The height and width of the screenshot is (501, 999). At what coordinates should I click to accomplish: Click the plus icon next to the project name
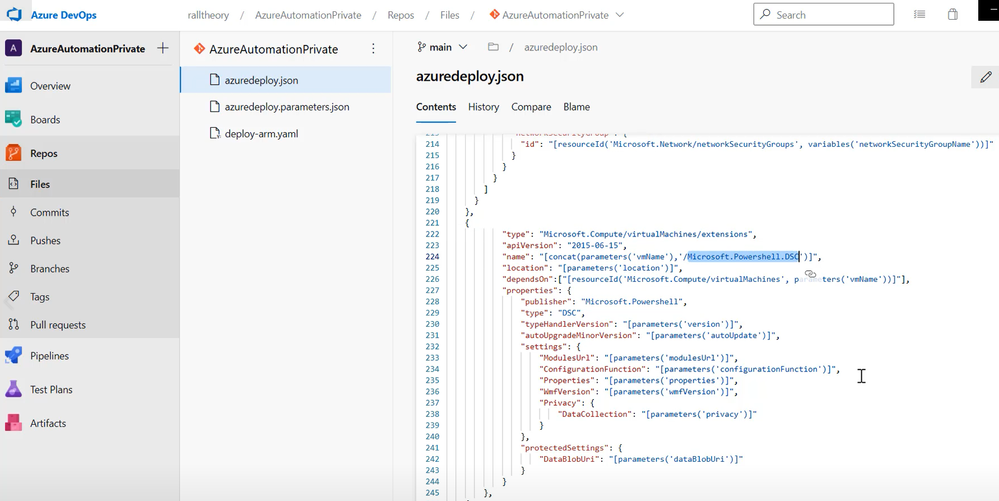pyautogui.click(x=163, y=48)
